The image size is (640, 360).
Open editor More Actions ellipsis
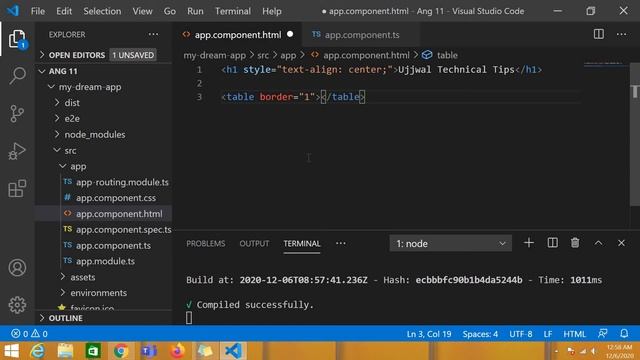(621, 34)
